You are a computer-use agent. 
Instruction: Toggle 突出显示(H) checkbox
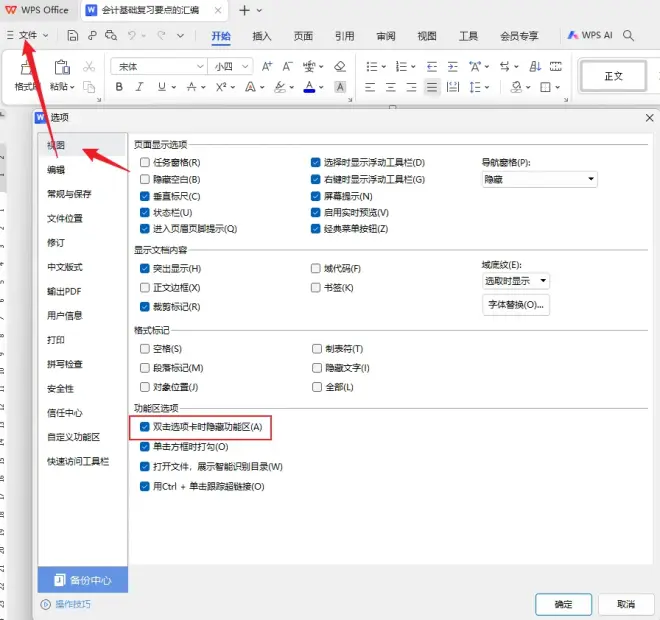(145, 269)
